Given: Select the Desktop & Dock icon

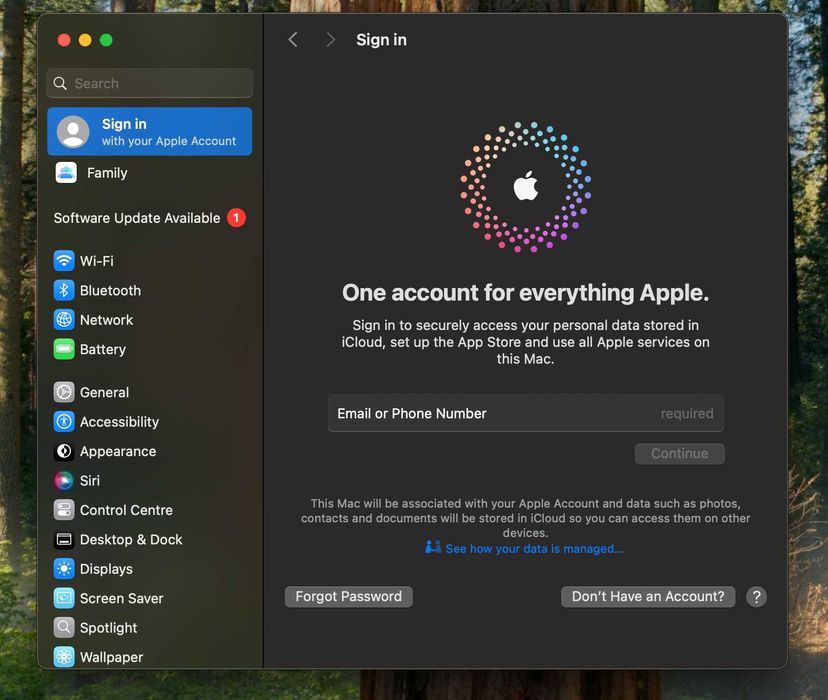Looking at the screenshot, I should [x=64, y=540].
